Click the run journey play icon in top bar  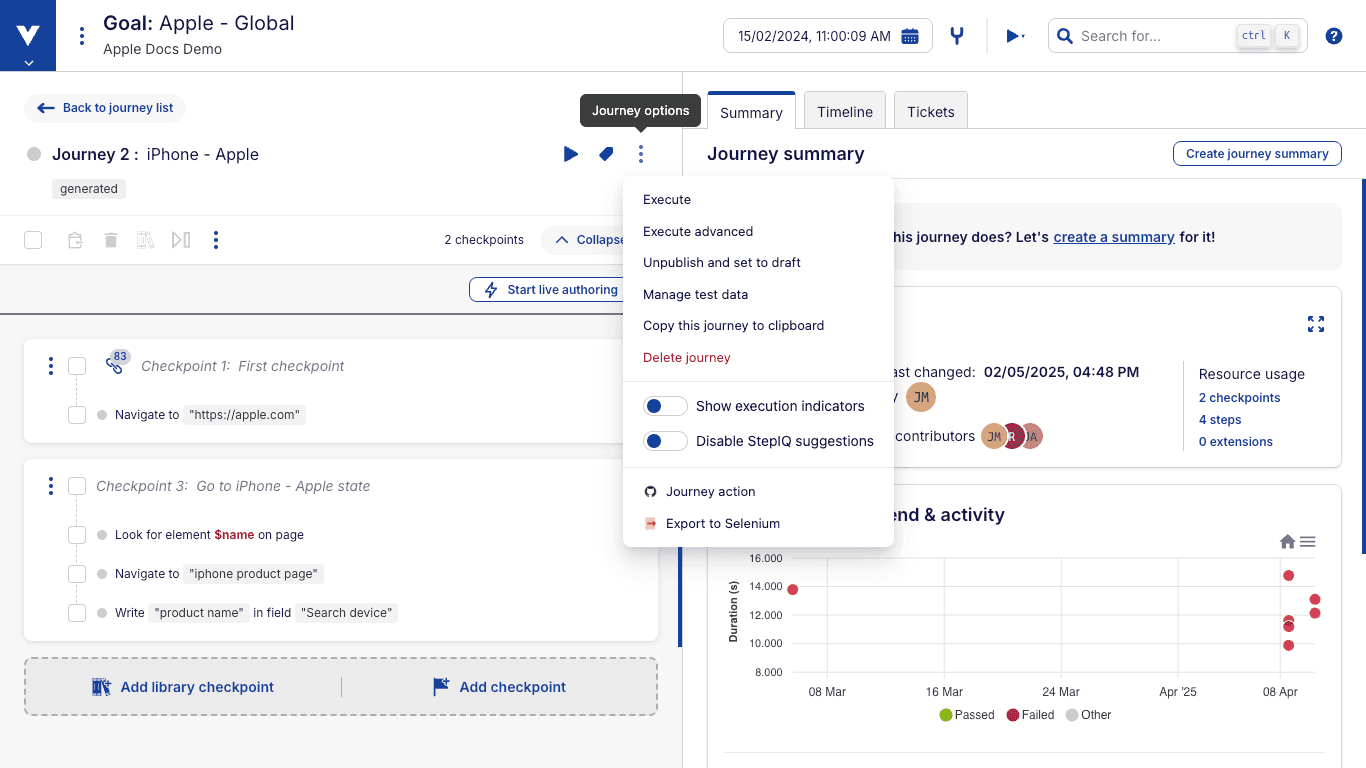tap(1013, 35)
